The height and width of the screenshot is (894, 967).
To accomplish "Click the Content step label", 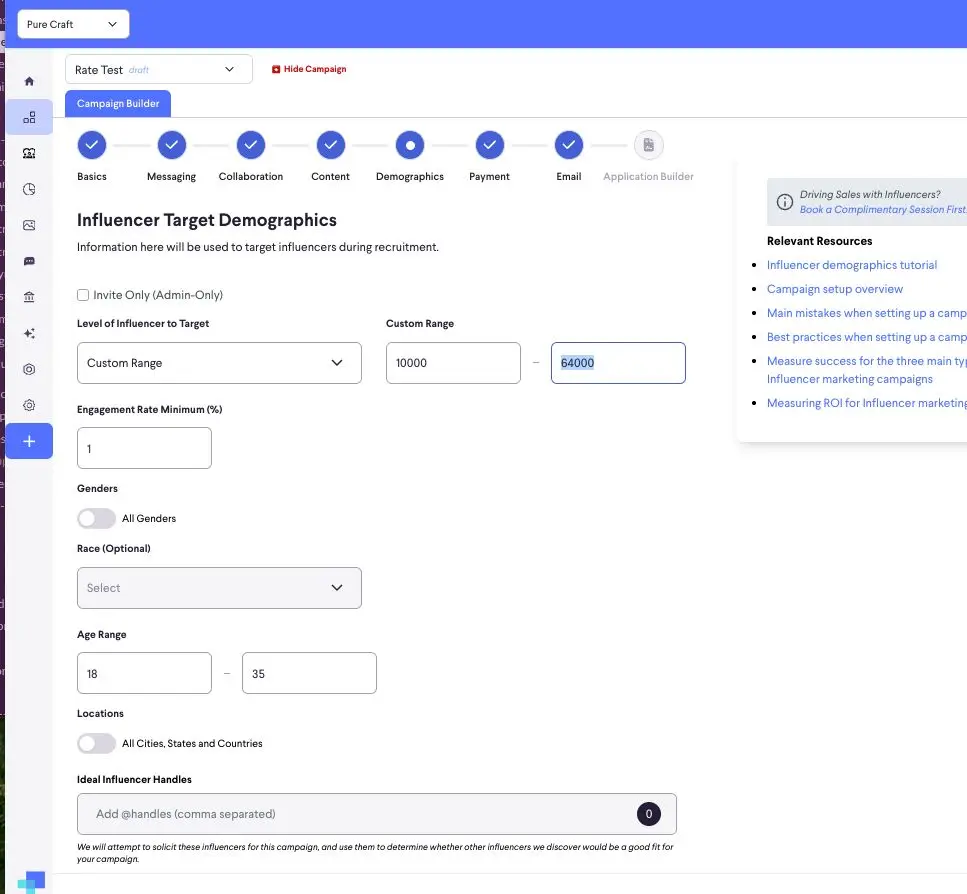I will click(331, 176).
